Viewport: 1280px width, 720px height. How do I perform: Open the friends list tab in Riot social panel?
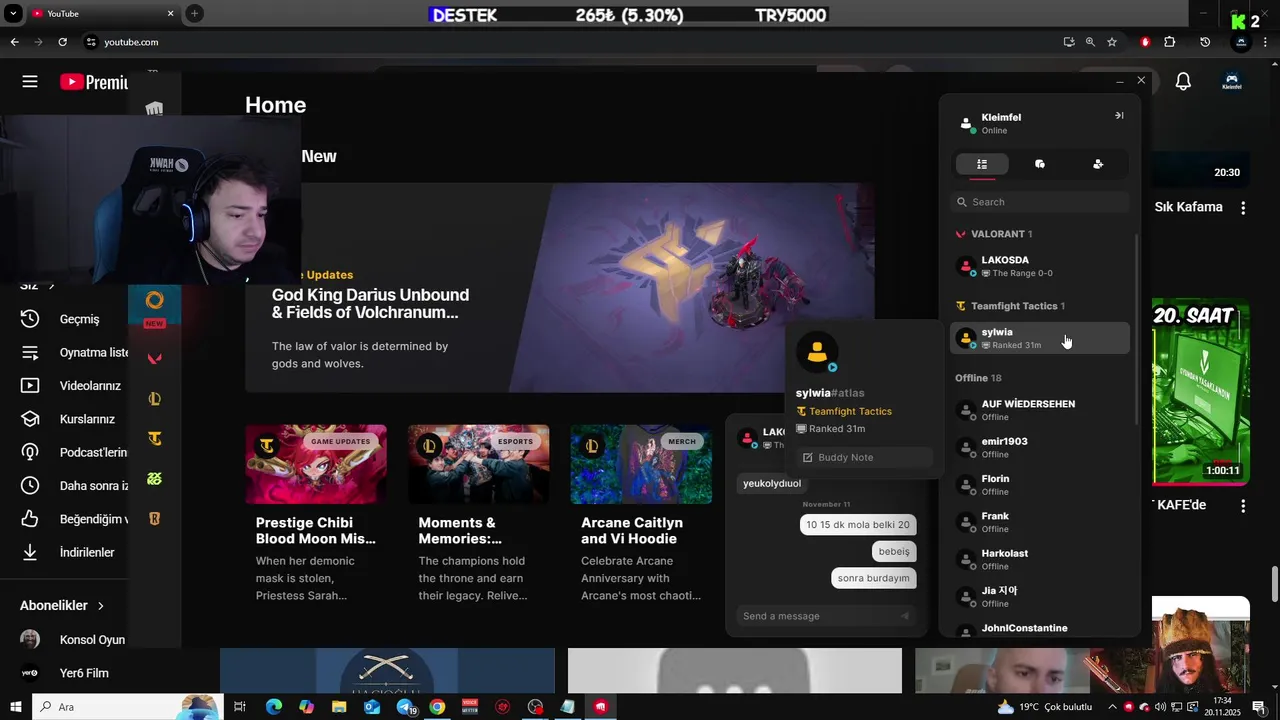point(982,164)
